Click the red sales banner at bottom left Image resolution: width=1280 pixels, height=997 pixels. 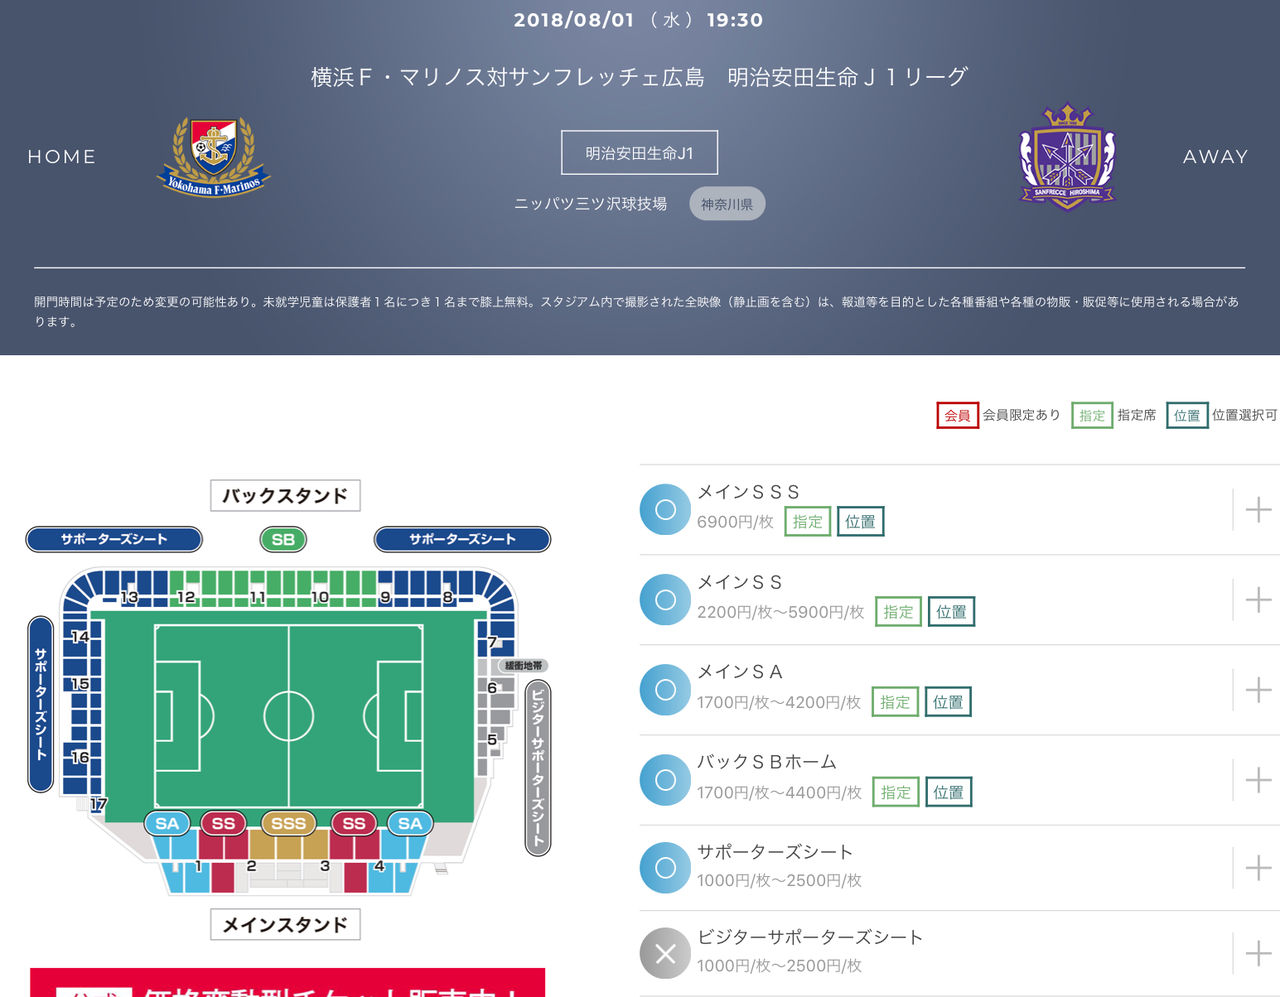point(287,982)
